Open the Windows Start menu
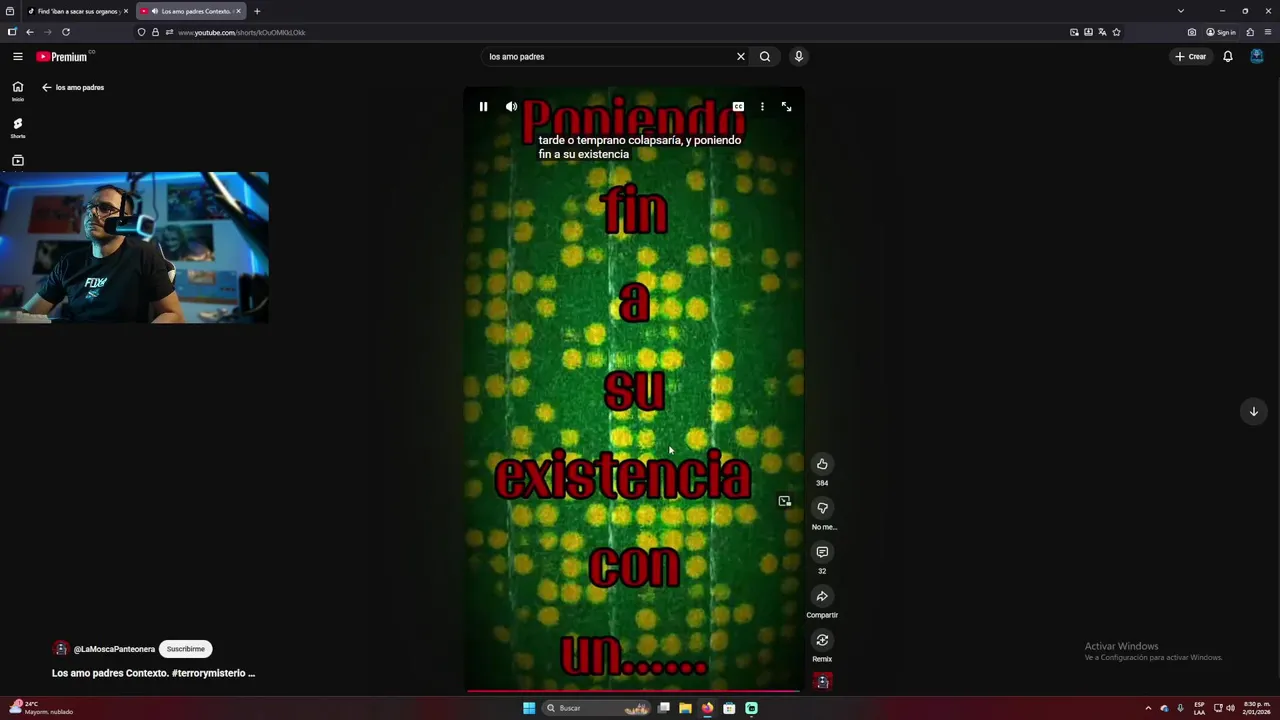Viewport: 1280px width, 720px height. click(529, 708)
